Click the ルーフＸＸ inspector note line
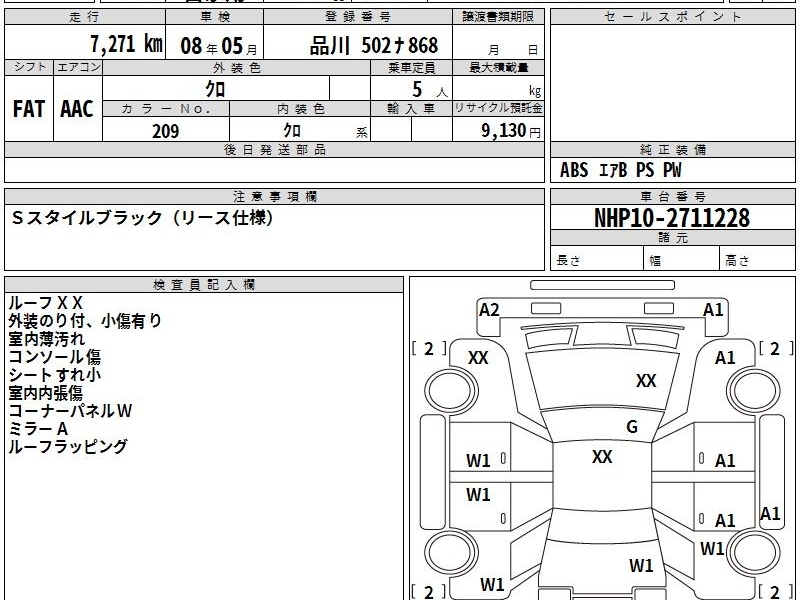The width and height of the screenshot is (800, 600). click(x=45, y=303)
